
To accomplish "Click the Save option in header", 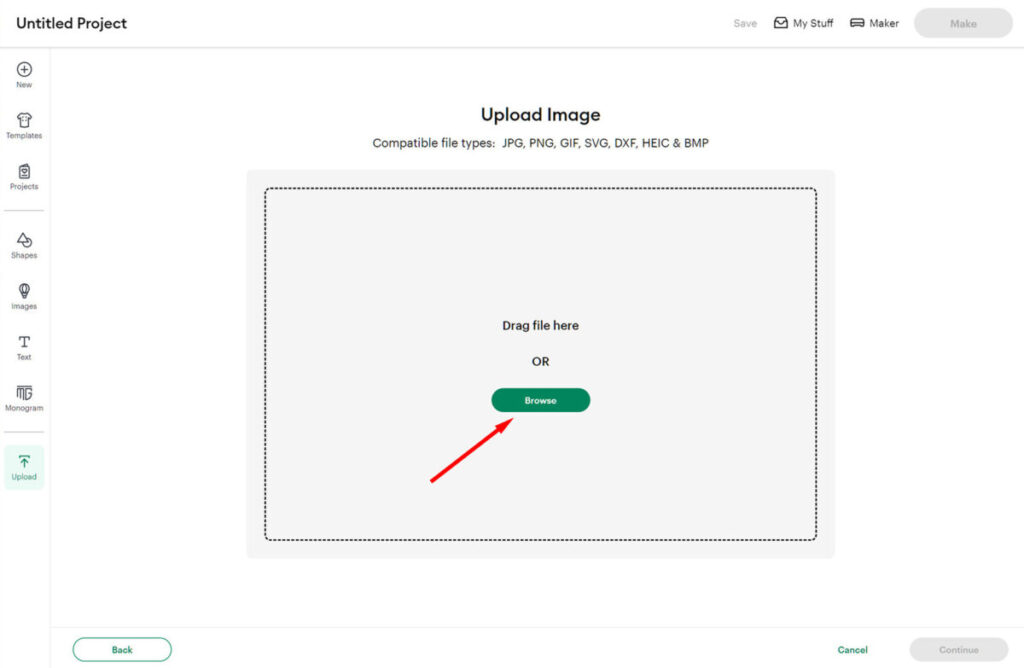I will pos(745,23).
